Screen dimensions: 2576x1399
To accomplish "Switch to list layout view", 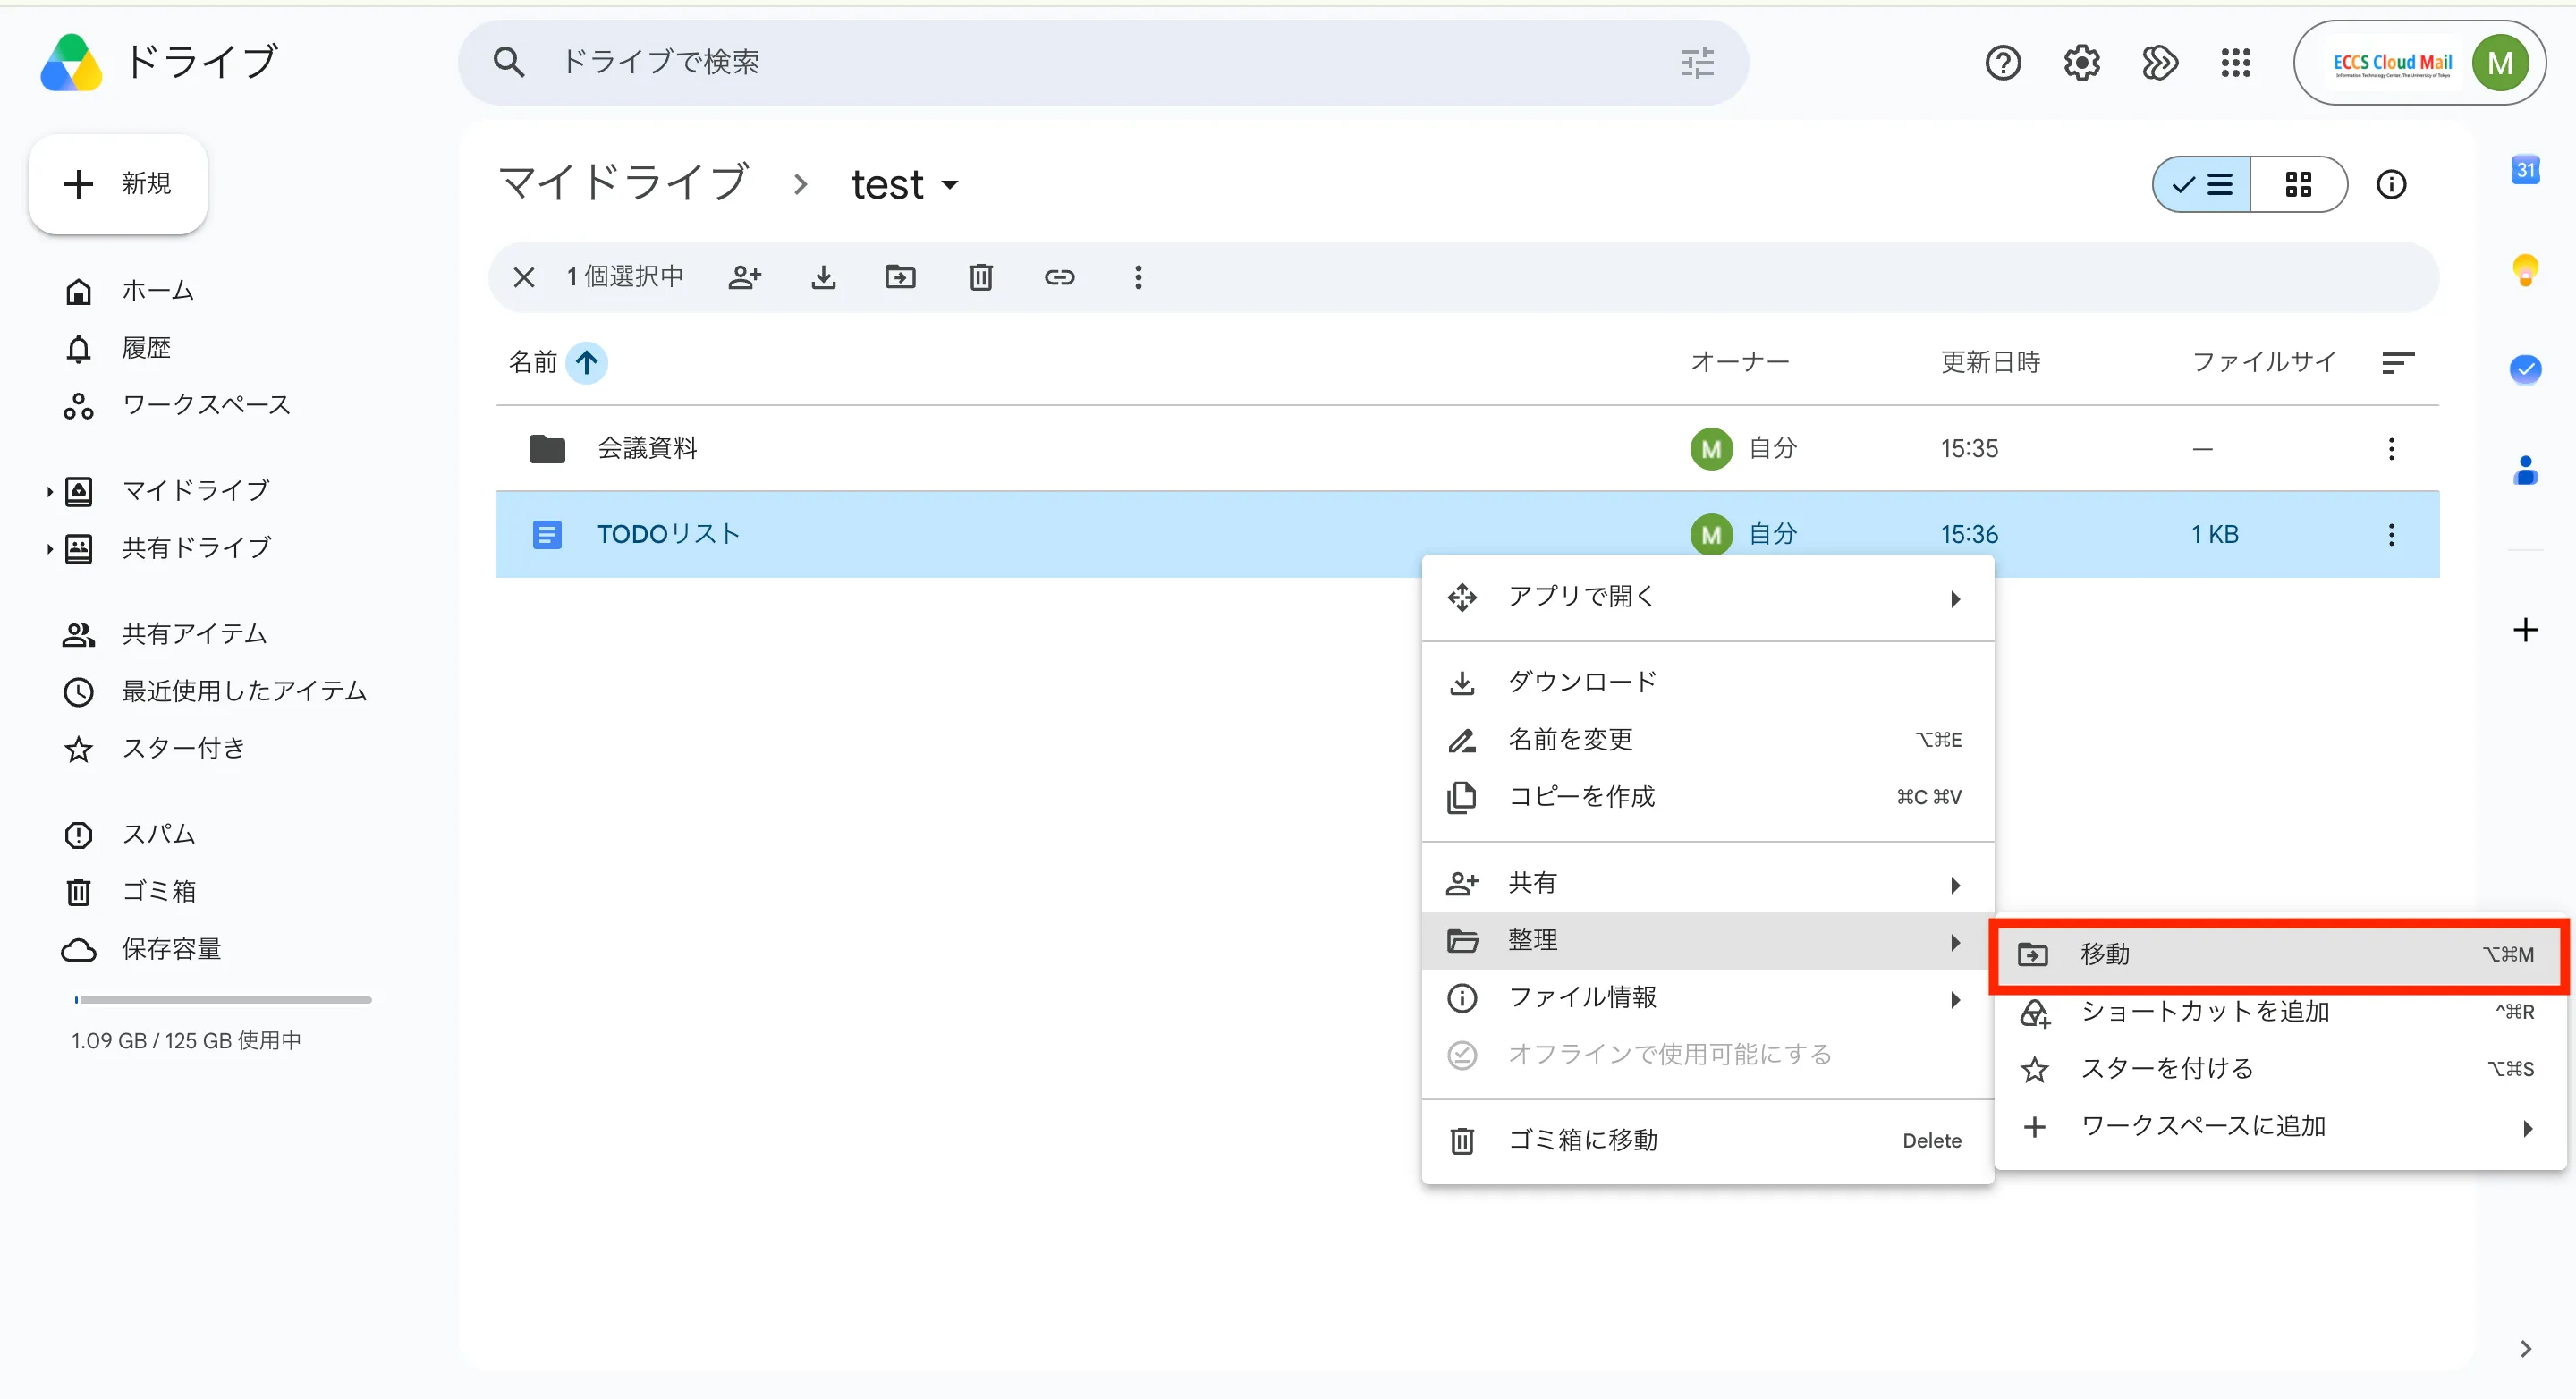I will point(2202,184).
